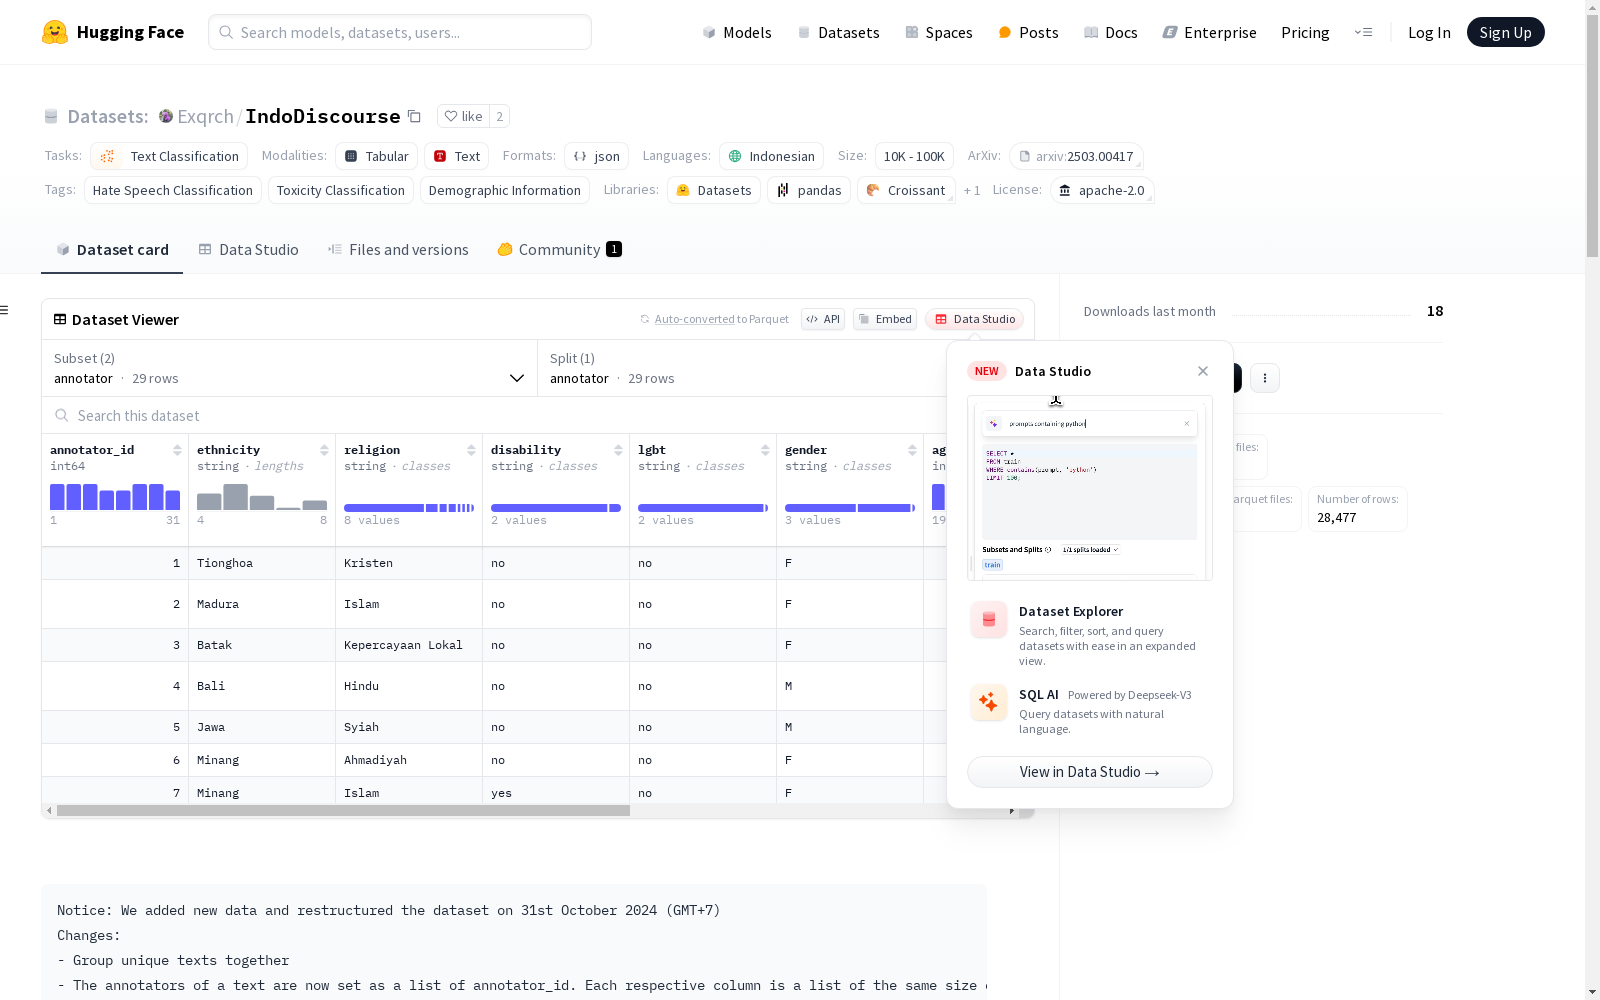Go to Spaces in the navigation
Viewport: 1600px width, 1000px height.
[x=939, y=32]
